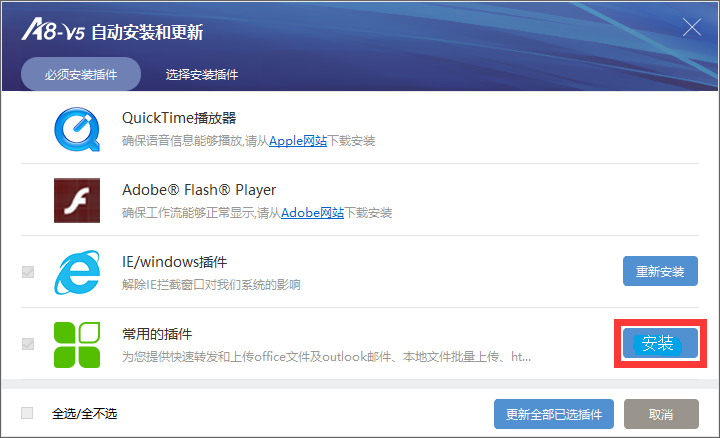Toggle the 常用的插件 checkbox
This screenshot has width=720, height=438.
(x=28, y=344)
